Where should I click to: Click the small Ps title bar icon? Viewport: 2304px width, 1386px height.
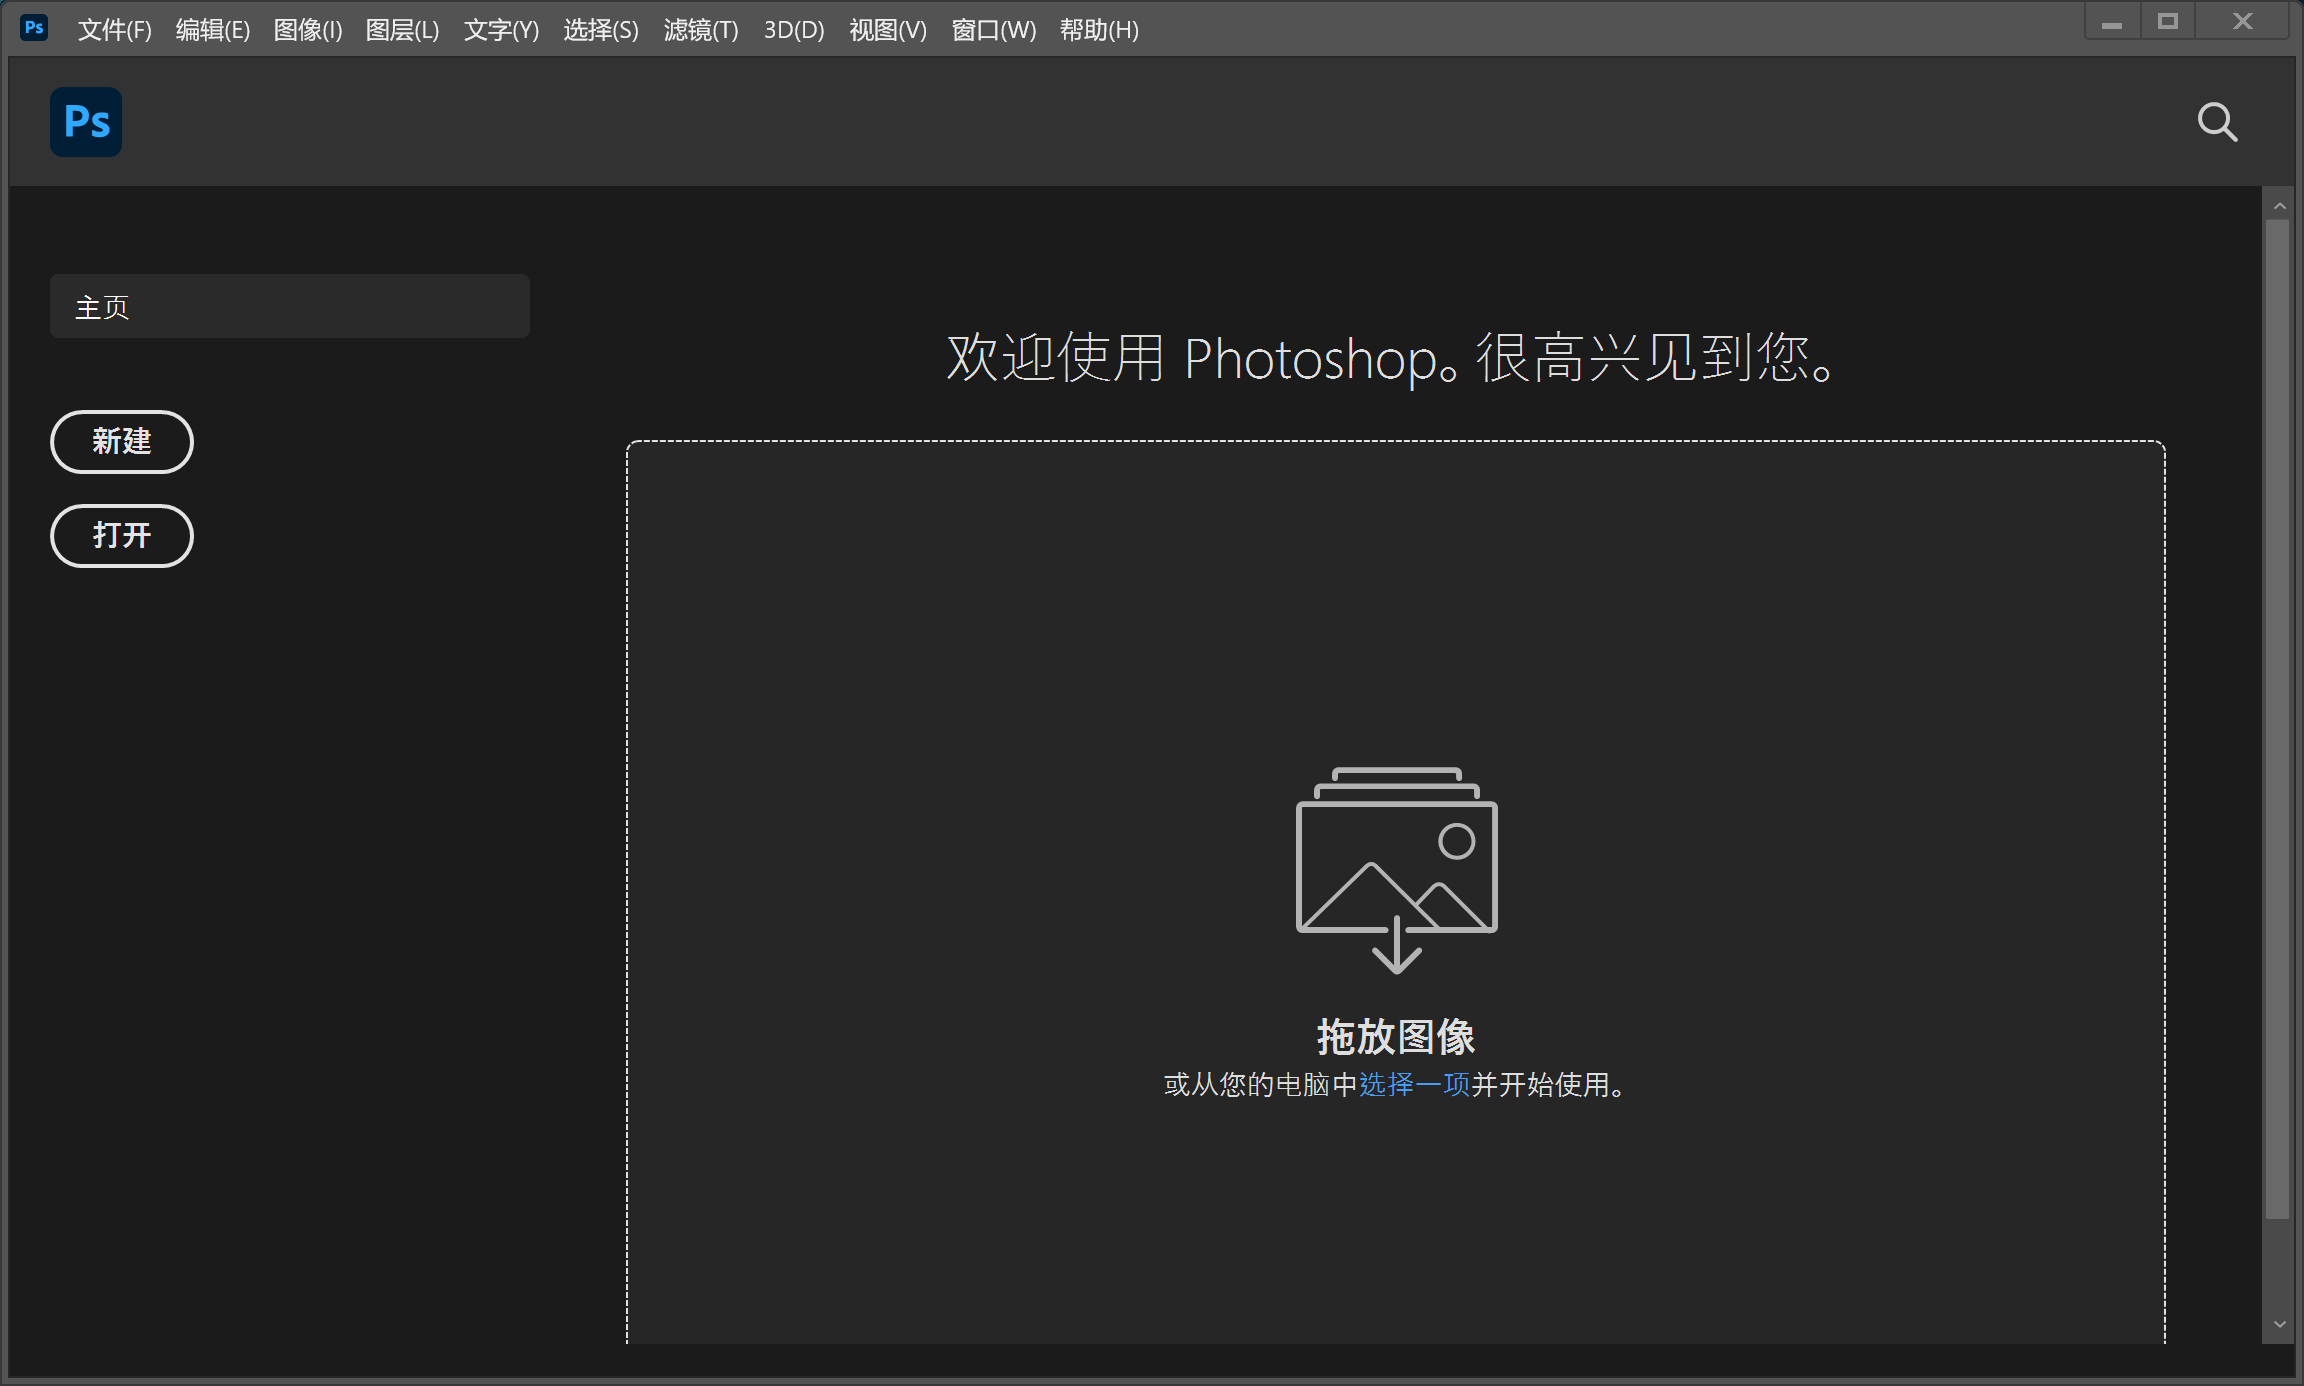pyautogui.click(x=34, y=28)
